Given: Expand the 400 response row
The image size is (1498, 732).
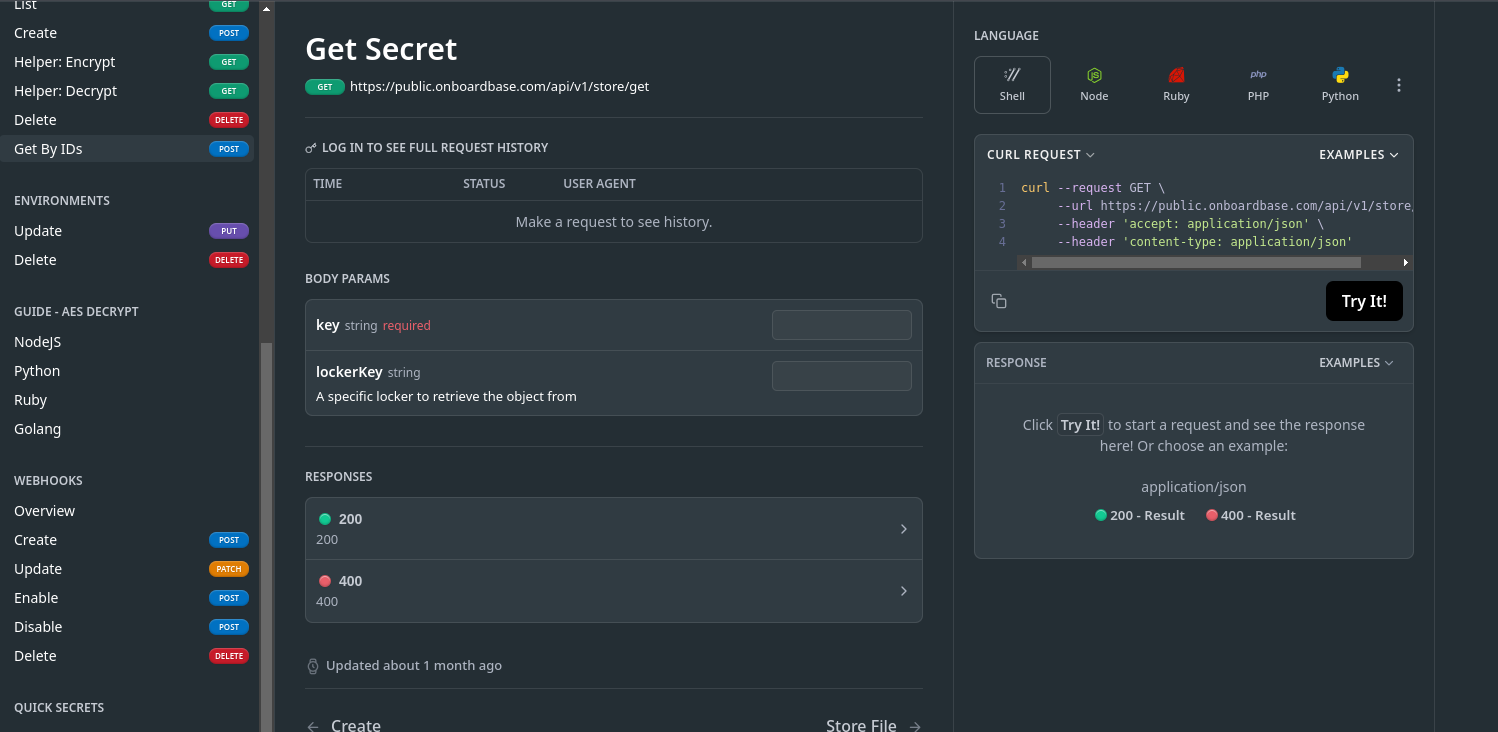Looking at the screenshot, I should point(614,591).
